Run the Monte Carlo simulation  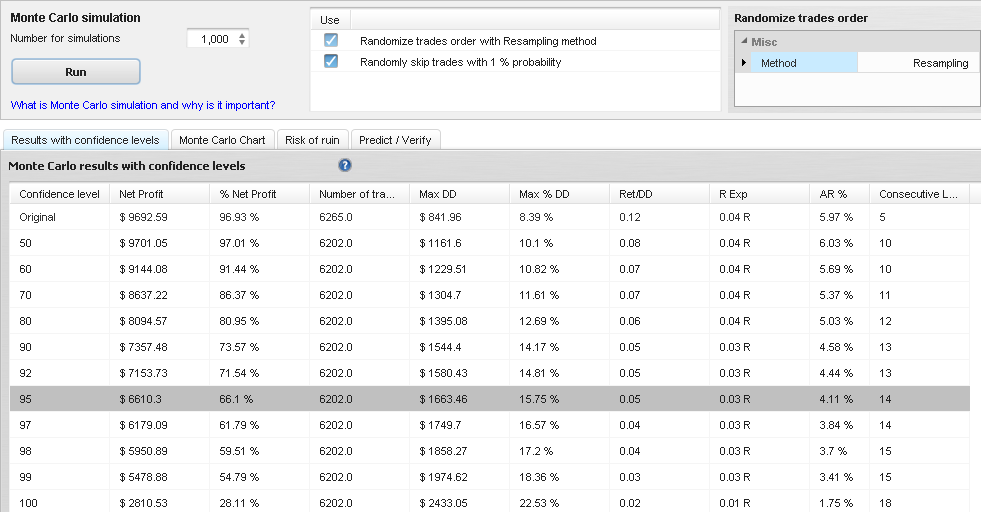tap(76, 72)
